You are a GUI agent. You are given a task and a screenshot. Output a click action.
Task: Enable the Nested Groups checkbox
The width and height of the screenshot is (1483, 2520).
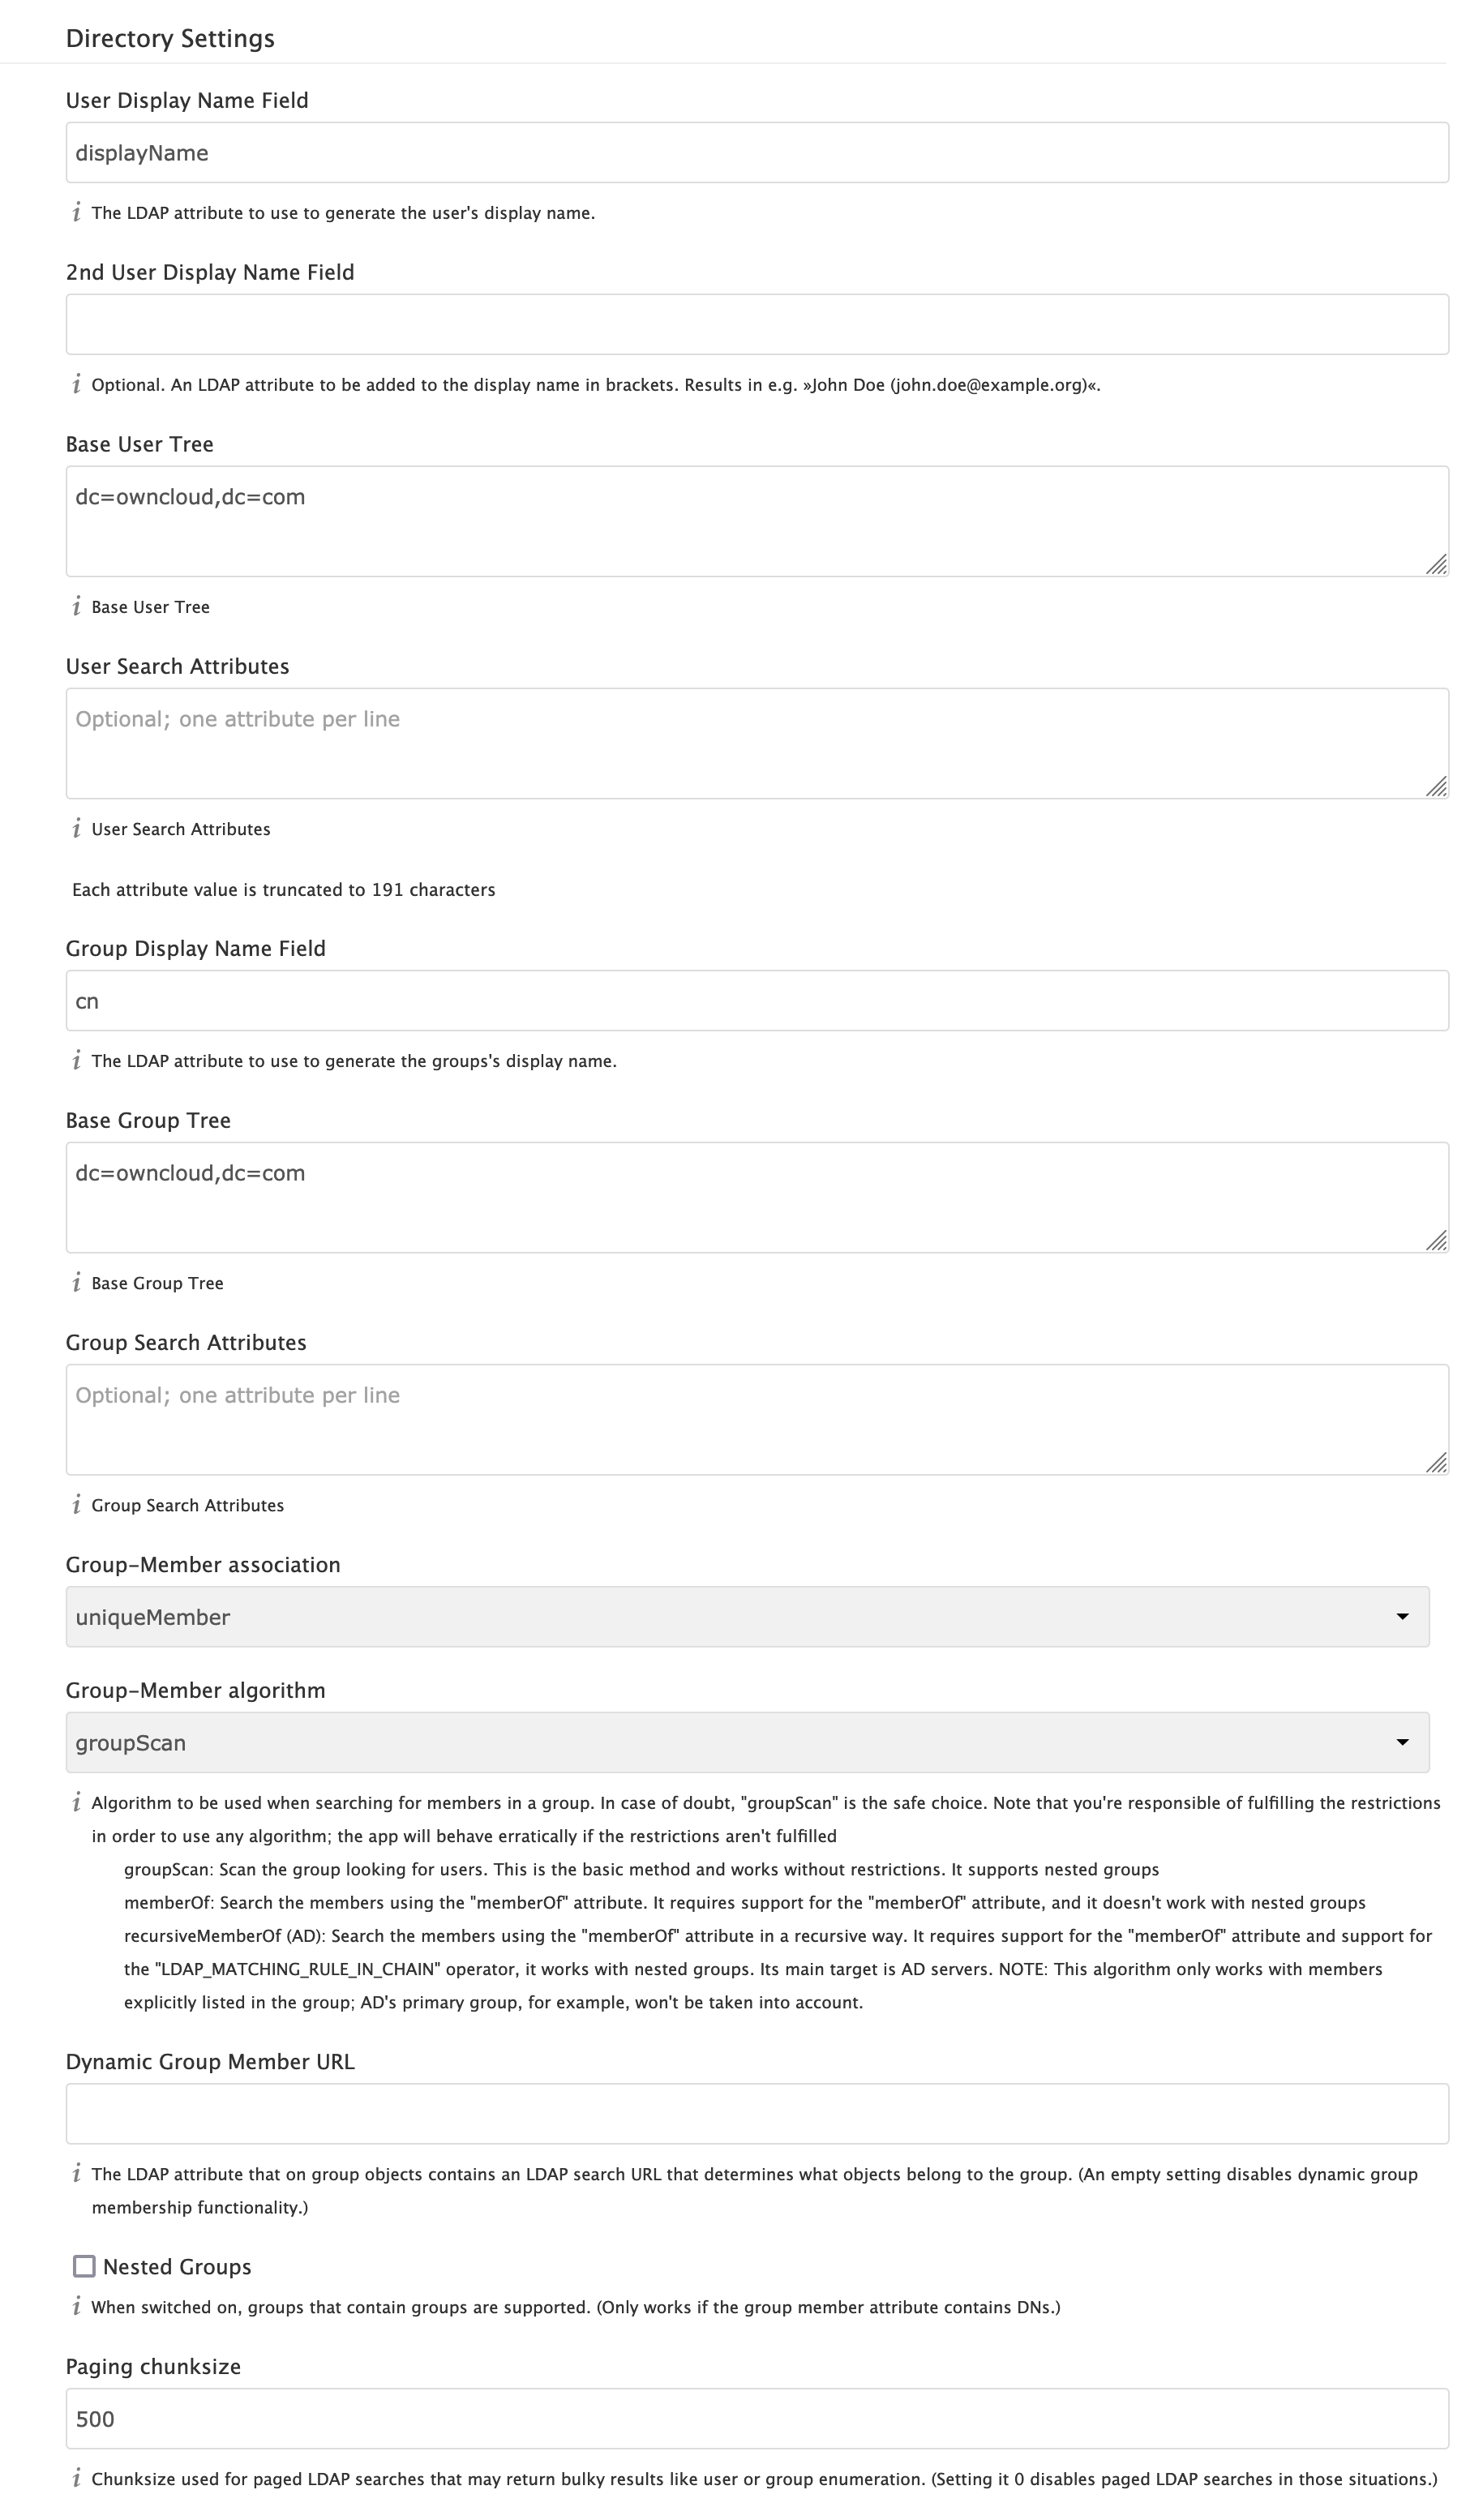click(x=85, y=2266)
